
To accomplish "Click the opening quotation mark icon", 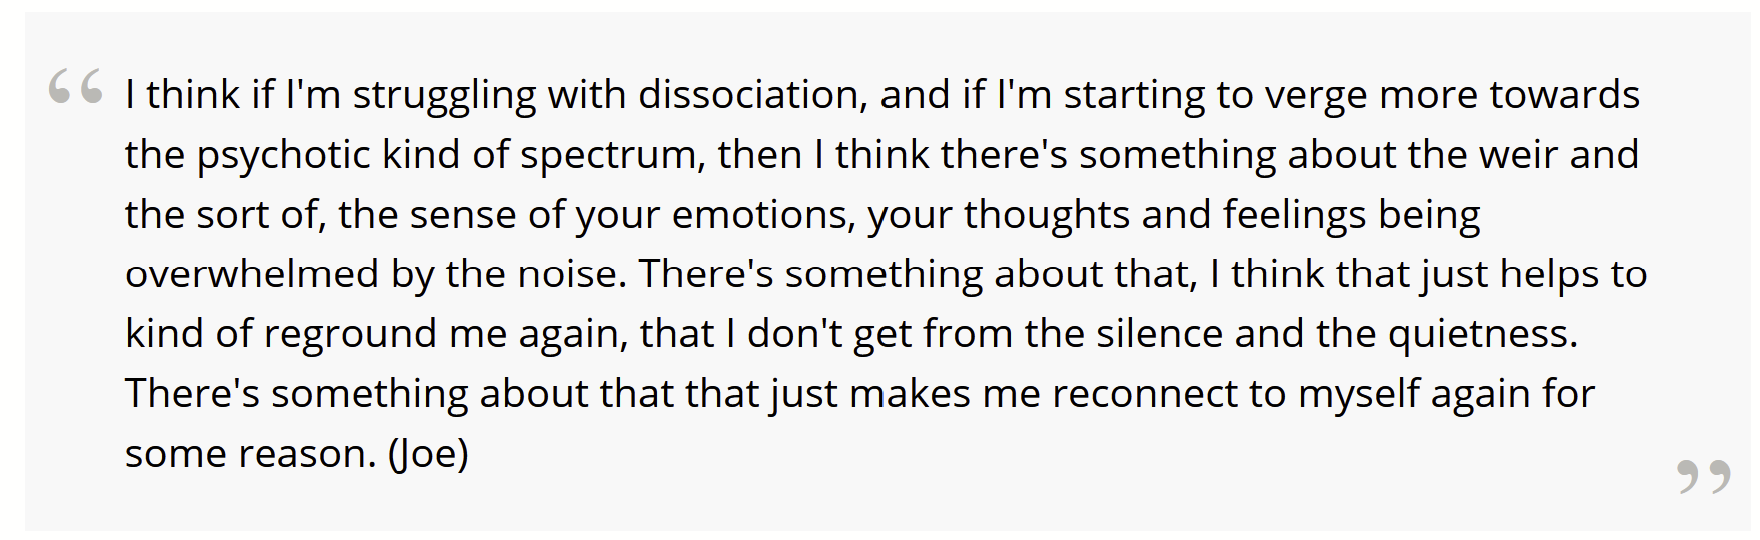I will coord(75,87).
